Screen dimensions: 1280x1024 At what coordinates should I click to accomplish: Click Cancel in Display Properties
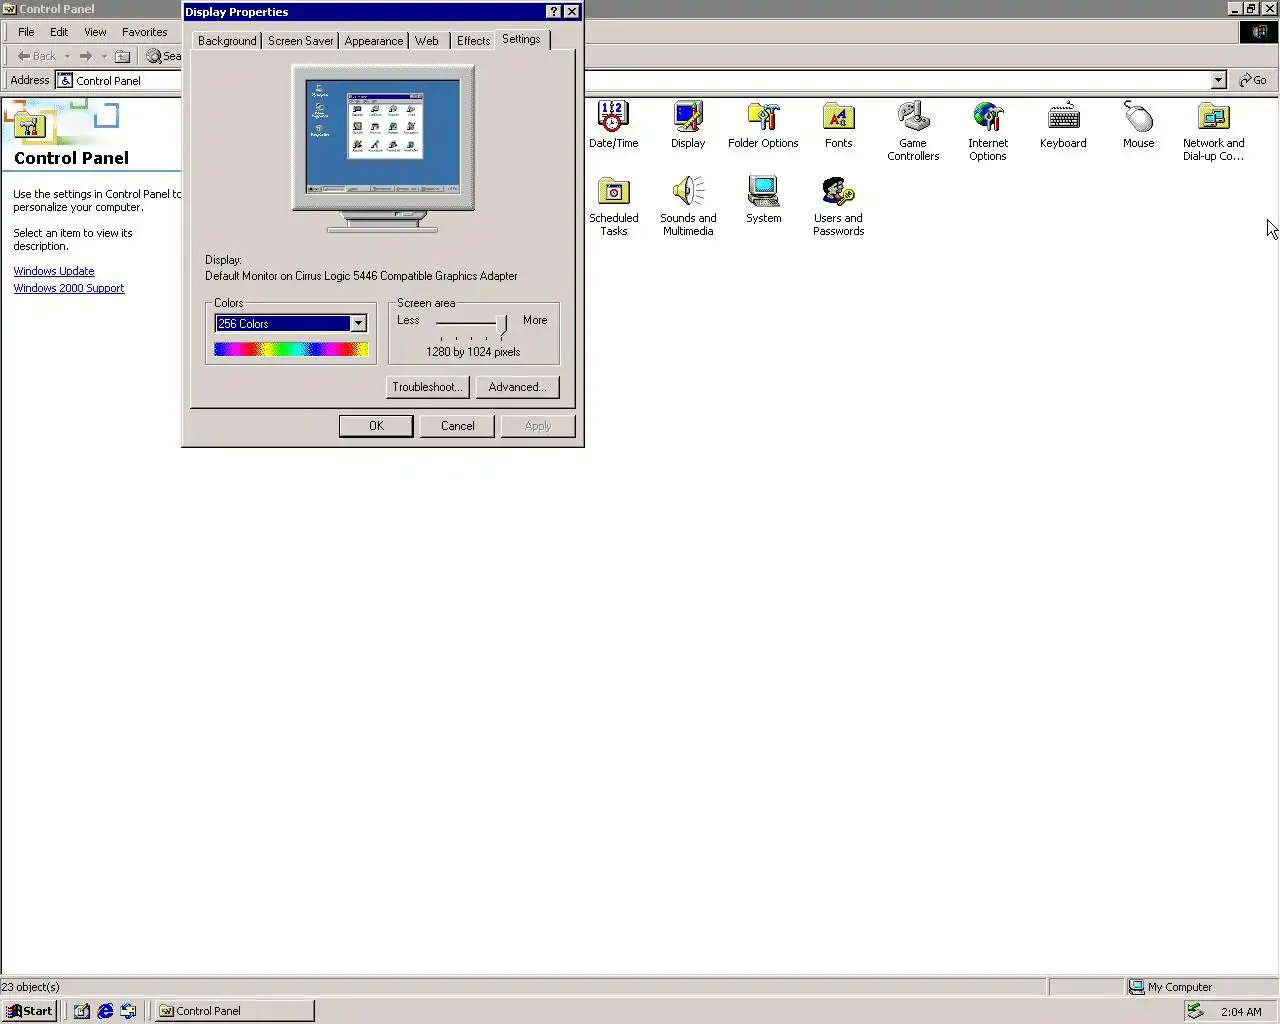click(x=458, y=426)
